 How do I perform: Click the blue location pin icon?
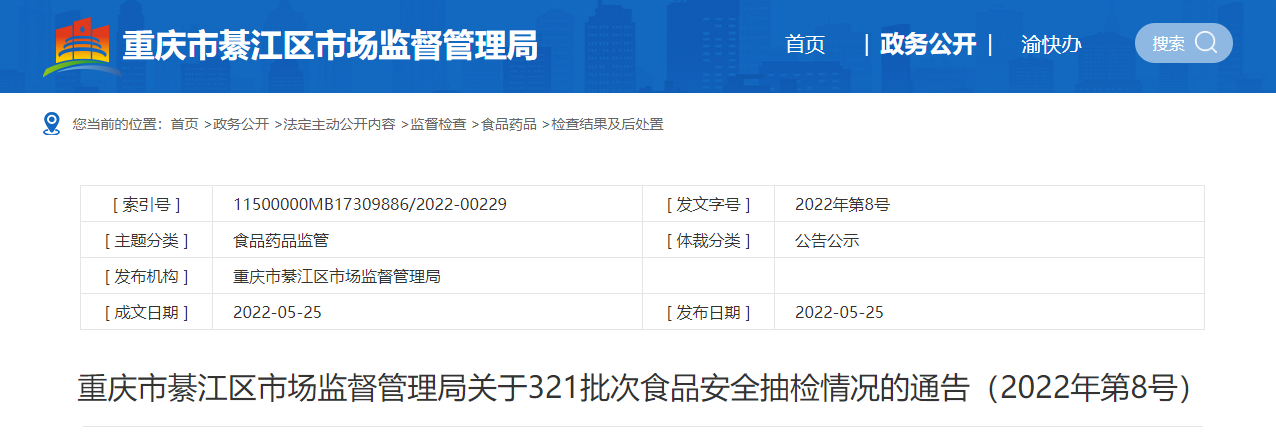[x=52, y=124]
